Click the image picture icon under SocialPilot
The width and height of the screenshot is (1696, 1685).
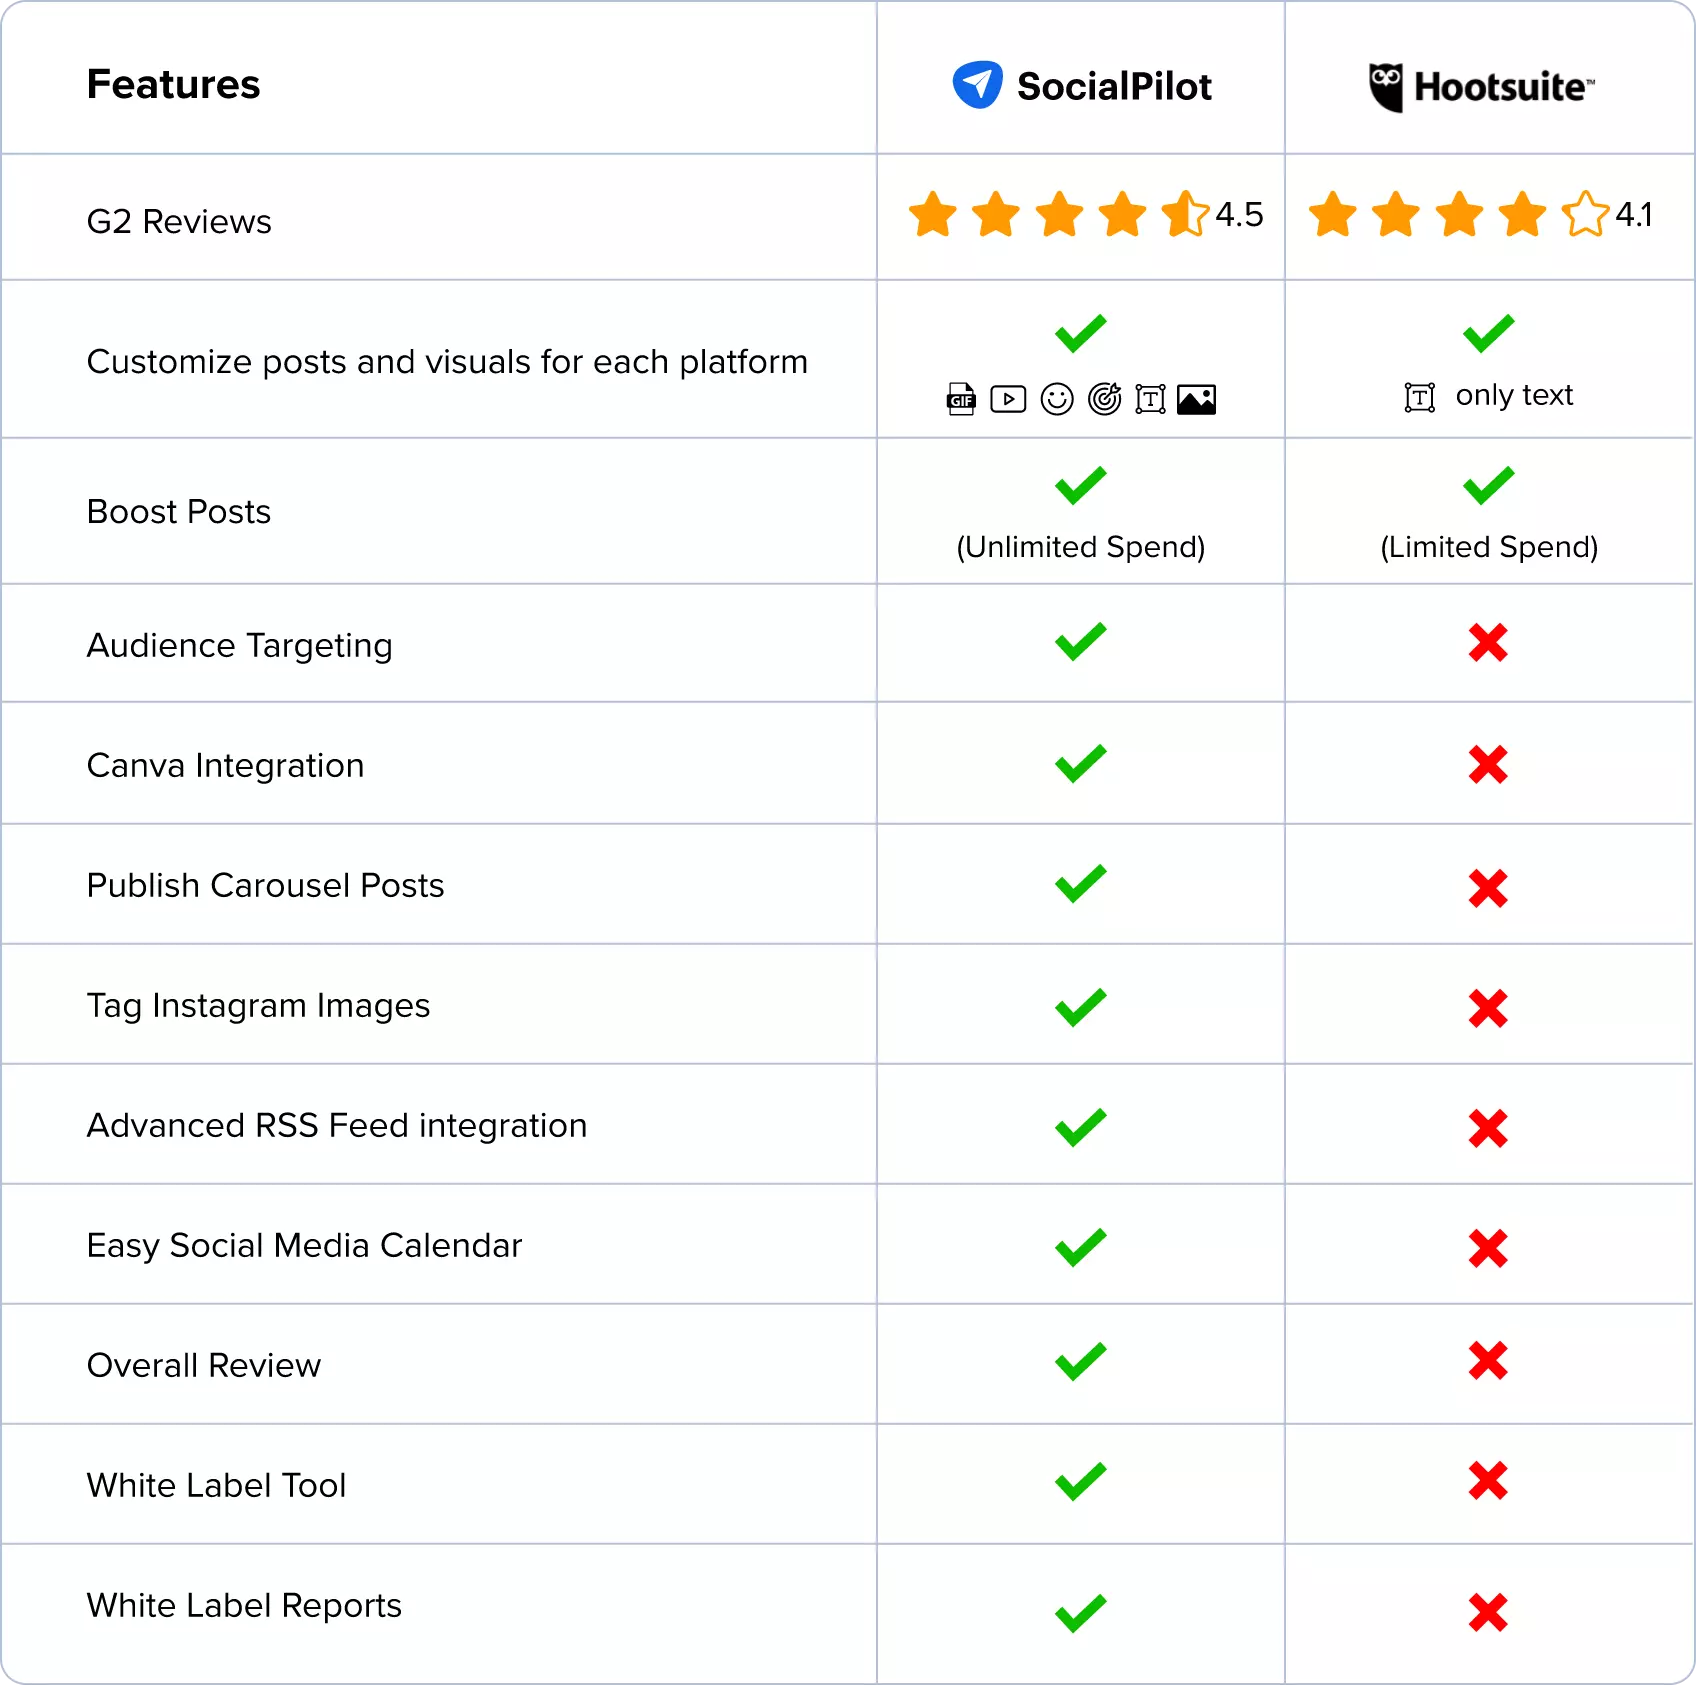tap(1196, 399)
